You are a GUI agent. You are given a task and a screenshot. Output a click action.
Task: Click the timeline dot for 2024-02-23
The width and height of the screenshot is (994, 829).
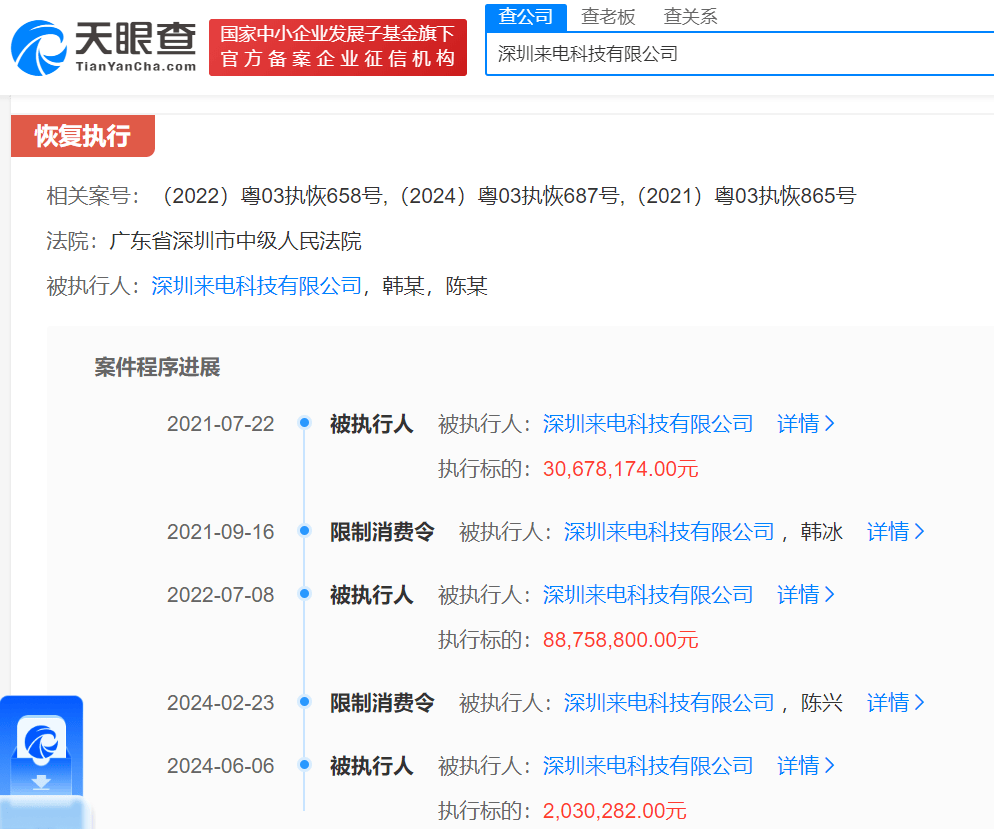304,703
